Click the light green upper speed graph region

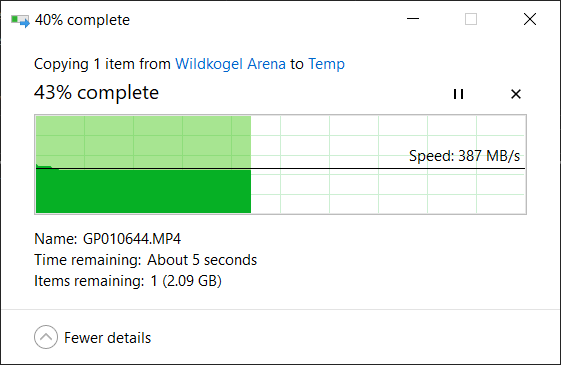(x=143, y=141)
